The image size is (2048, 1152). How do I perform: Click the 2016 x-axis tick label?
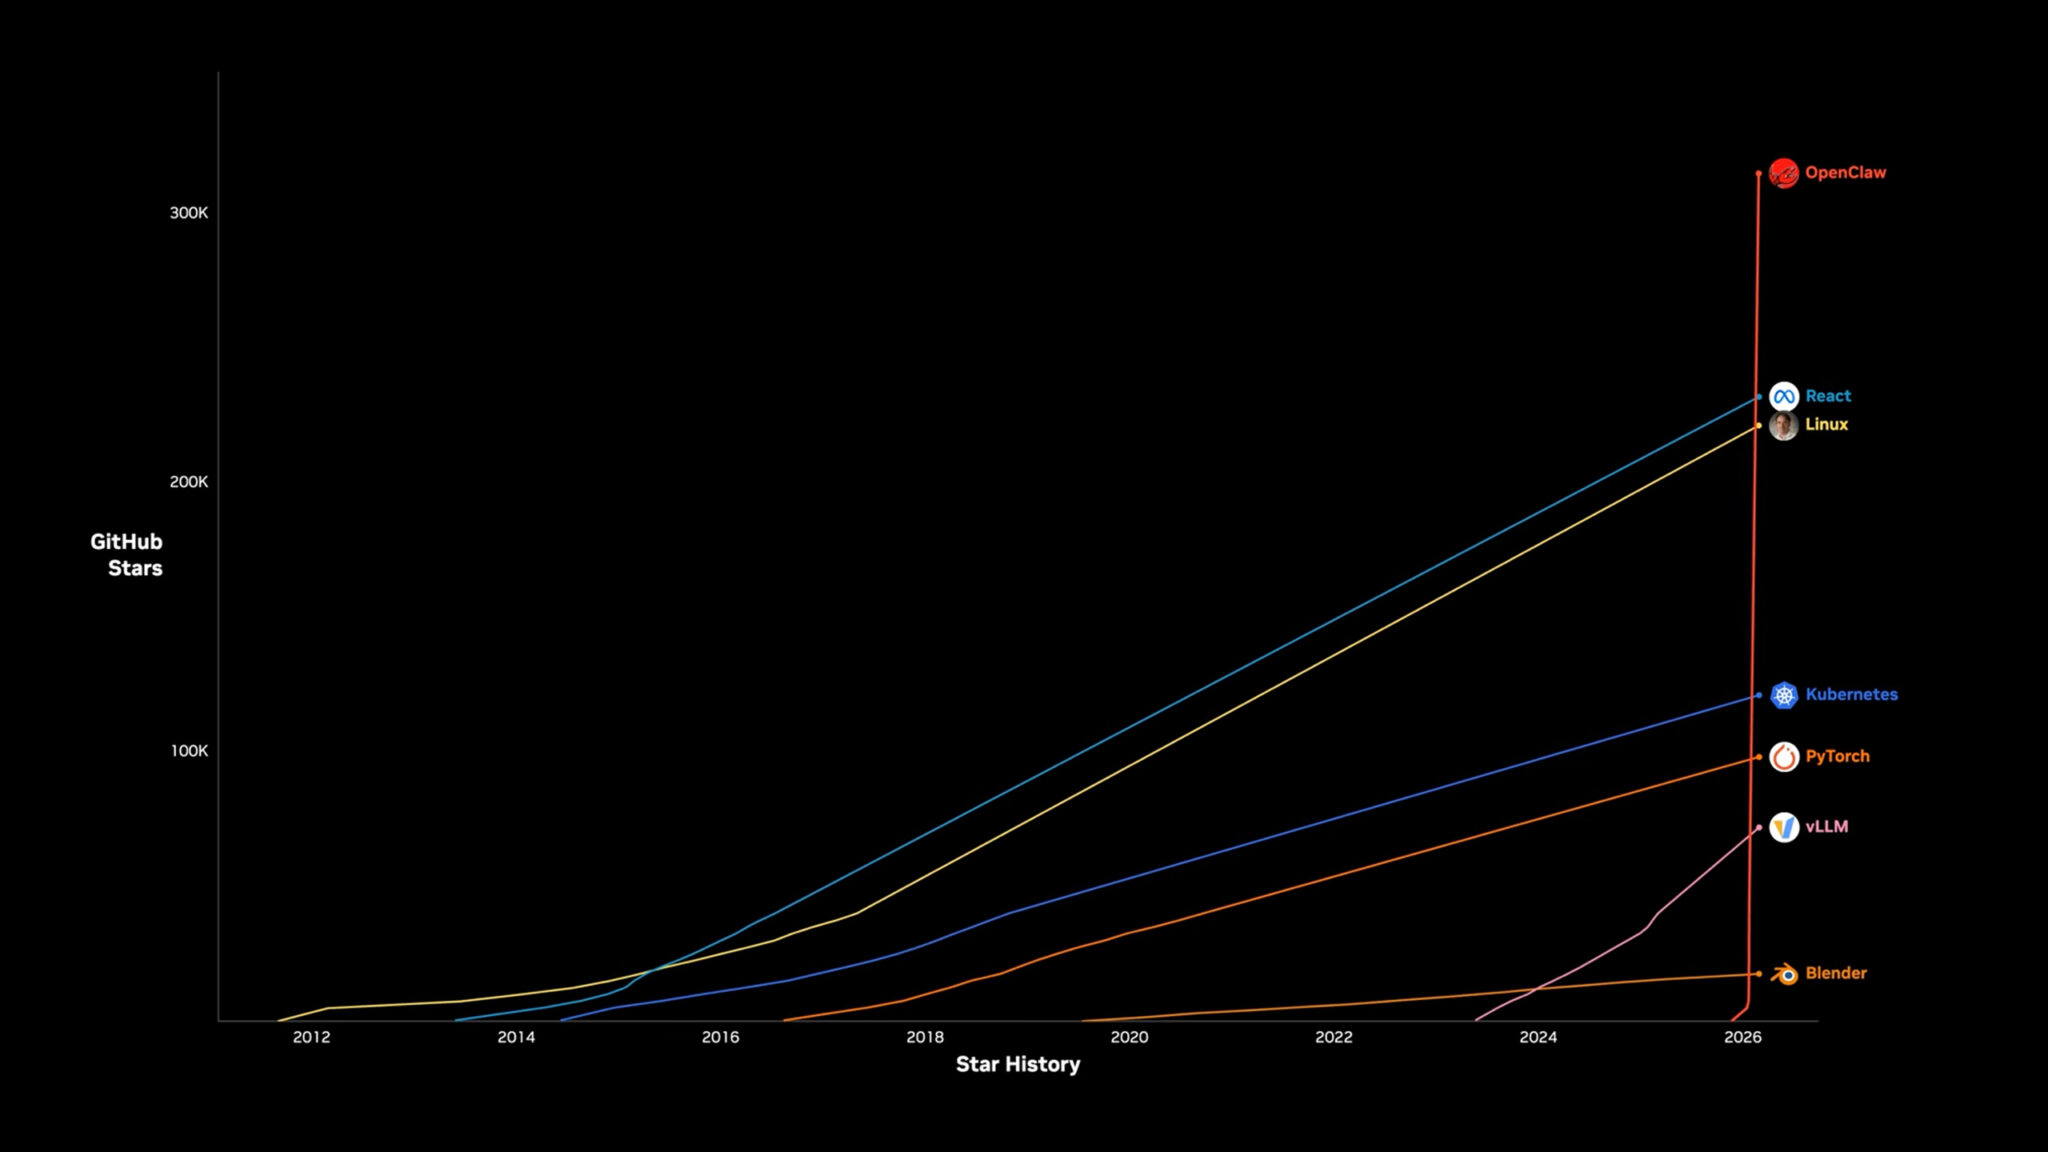[x=720, y=1037]
